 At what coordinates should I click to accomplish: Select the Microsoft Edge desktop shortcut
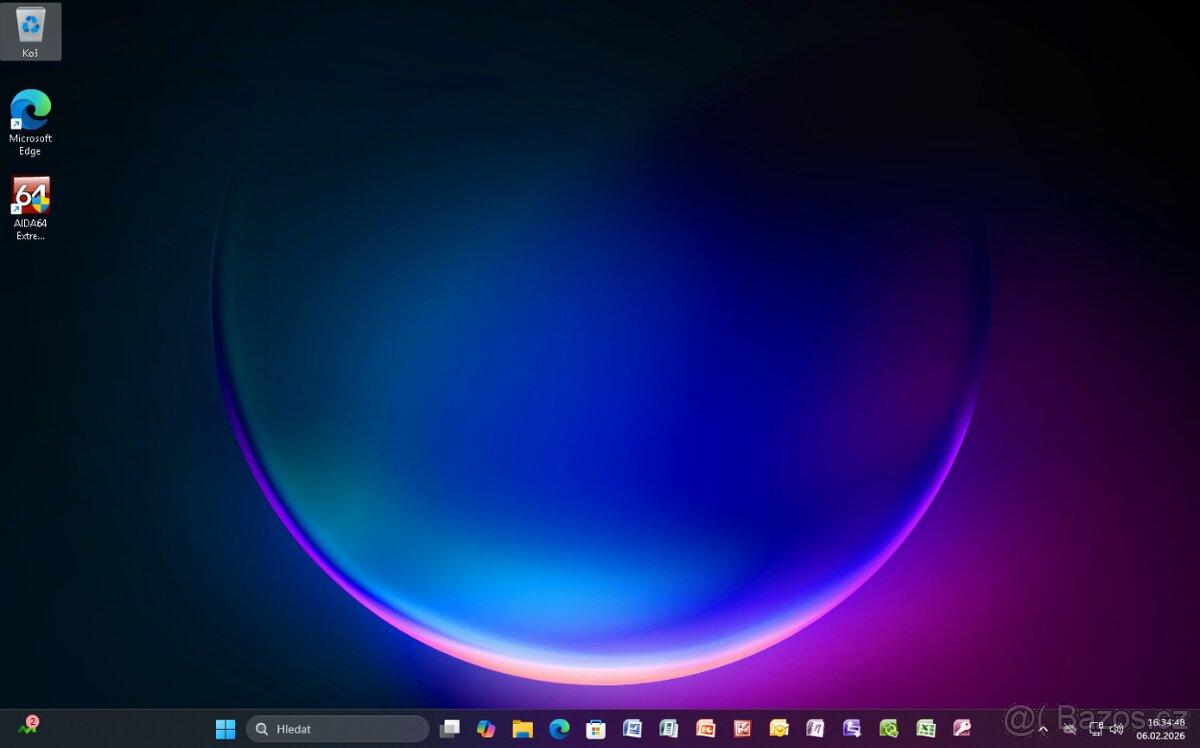tap(30, 122)
